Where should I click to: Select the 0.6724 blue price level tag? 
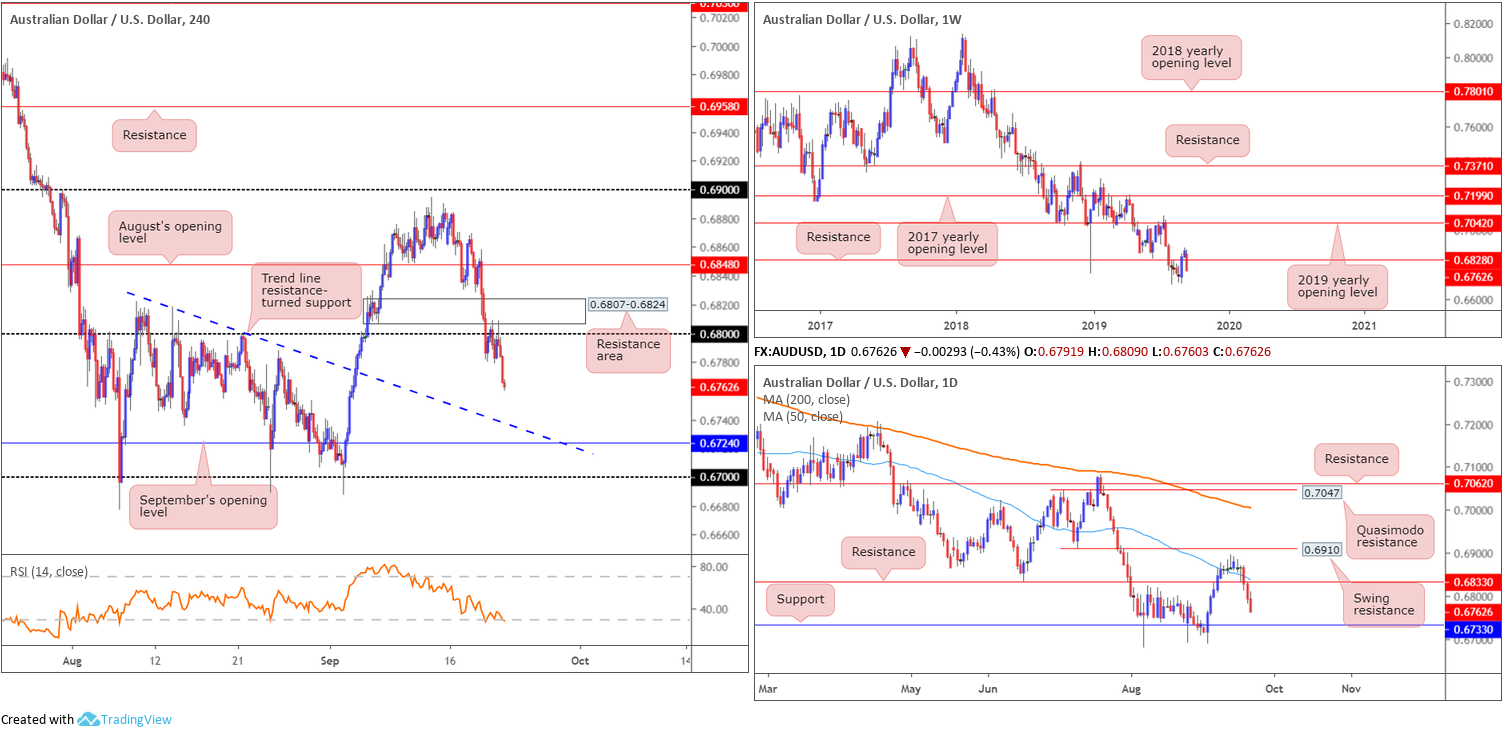[x=718, y=442]
